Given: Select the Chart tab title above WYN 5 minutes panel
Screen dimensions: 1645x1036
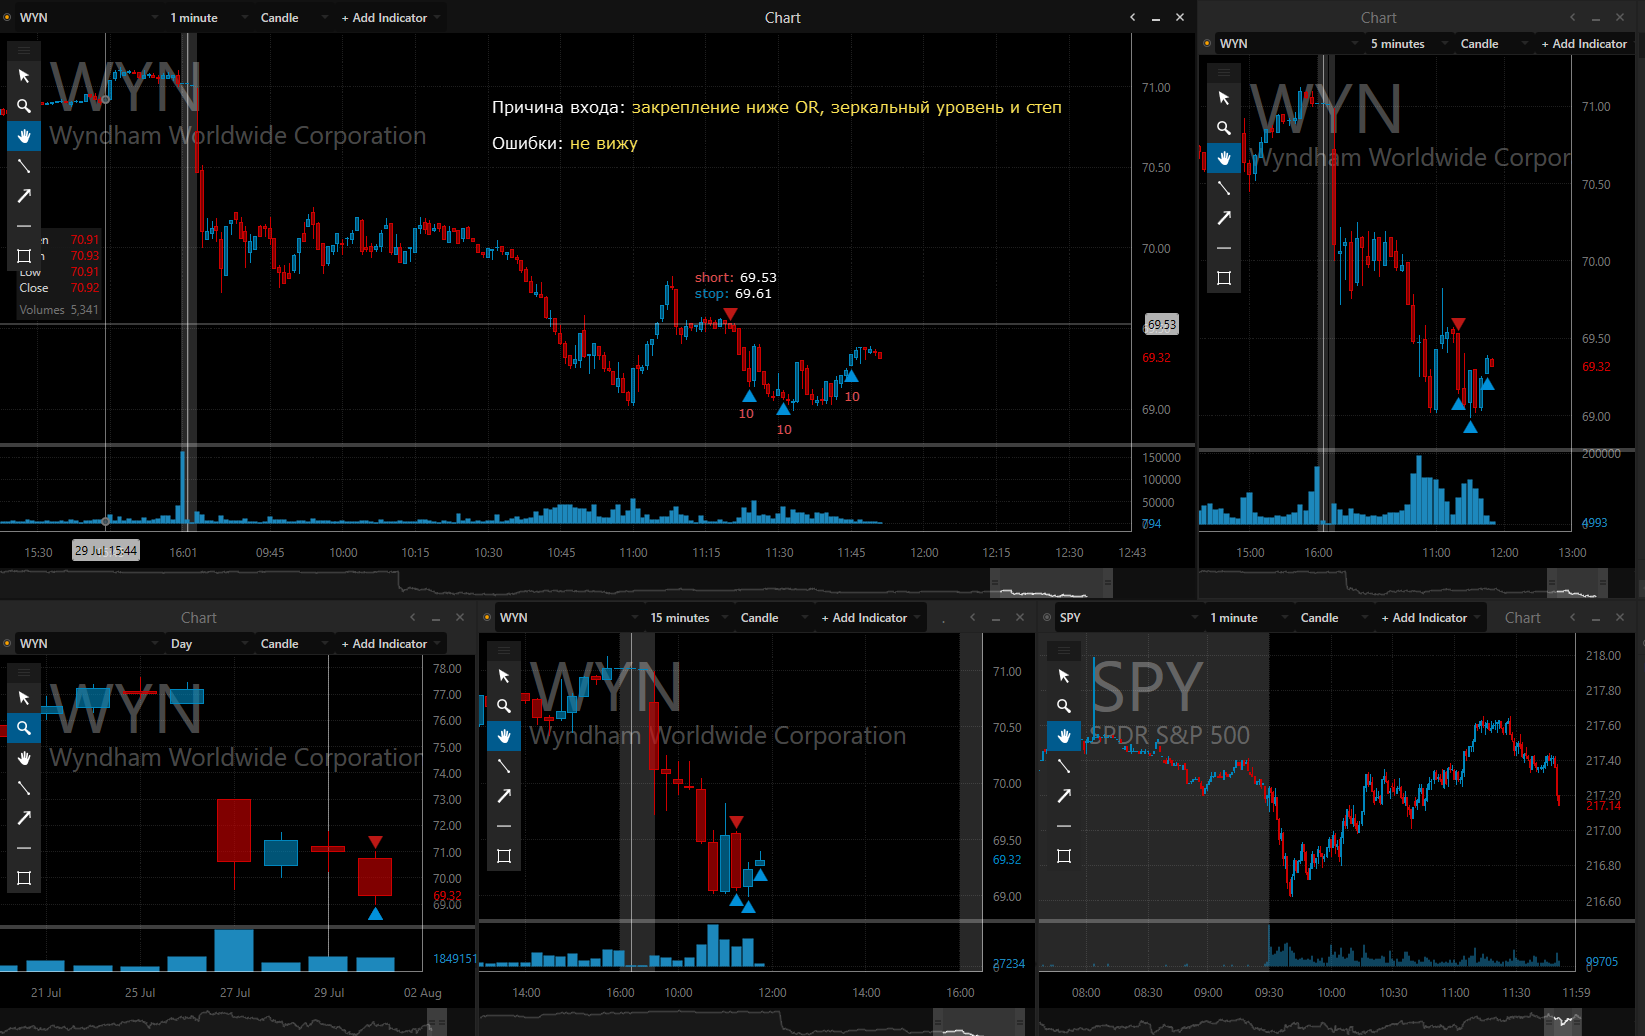Looking at the screenshot, I should [1378, 18].
